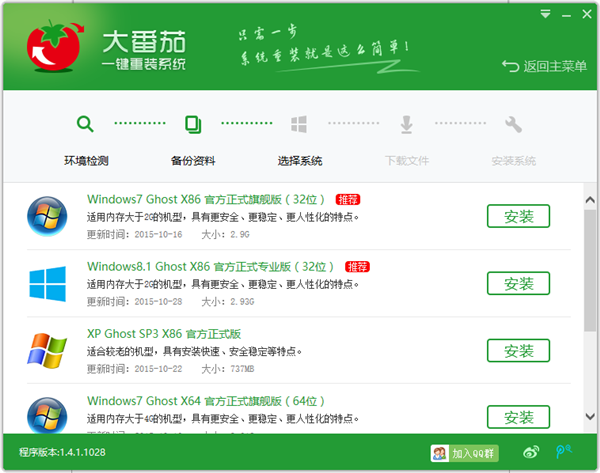Open Windows8.1 Ghost X86 专业版 title link
The height and width of the screenshot is (473, 600).
click(x=210, y=266)
